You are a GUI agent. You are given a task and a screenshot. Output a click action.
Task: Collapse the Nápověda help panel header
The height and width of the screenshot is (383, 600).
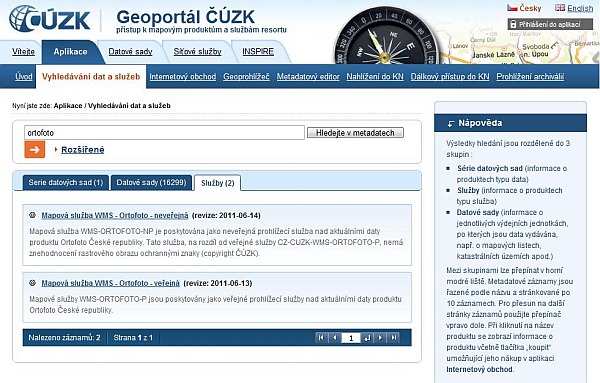click(510, 123)
